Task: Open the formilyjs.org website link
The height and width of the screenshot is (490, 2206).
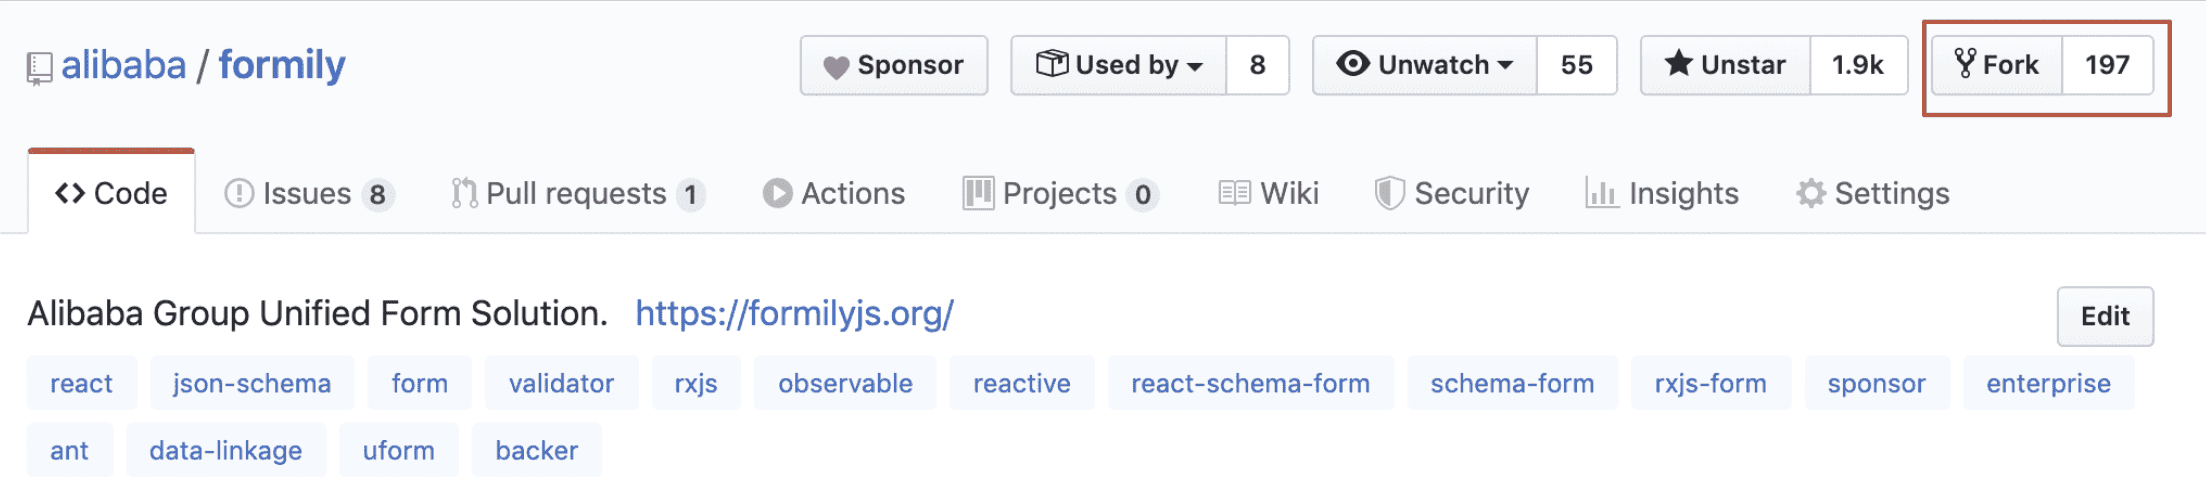Action: click(794, 314)
